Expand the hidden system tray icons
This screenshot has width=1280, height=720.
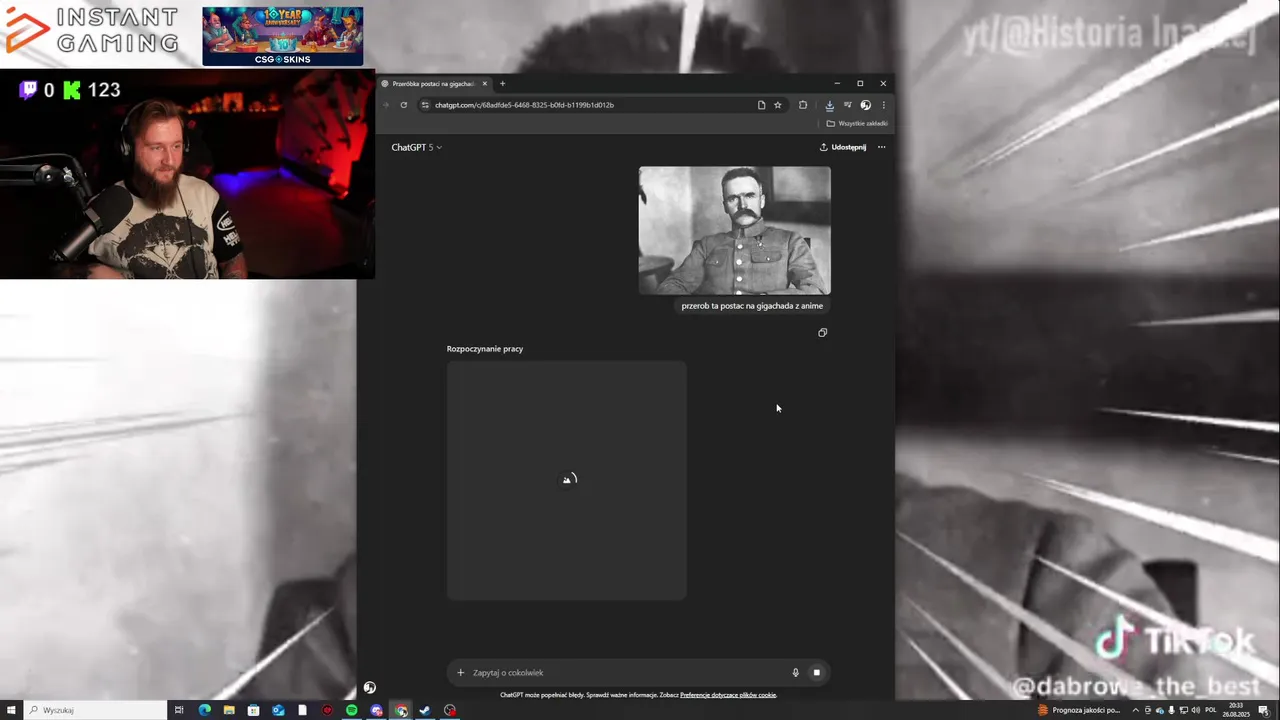[x=1134, y=710]
